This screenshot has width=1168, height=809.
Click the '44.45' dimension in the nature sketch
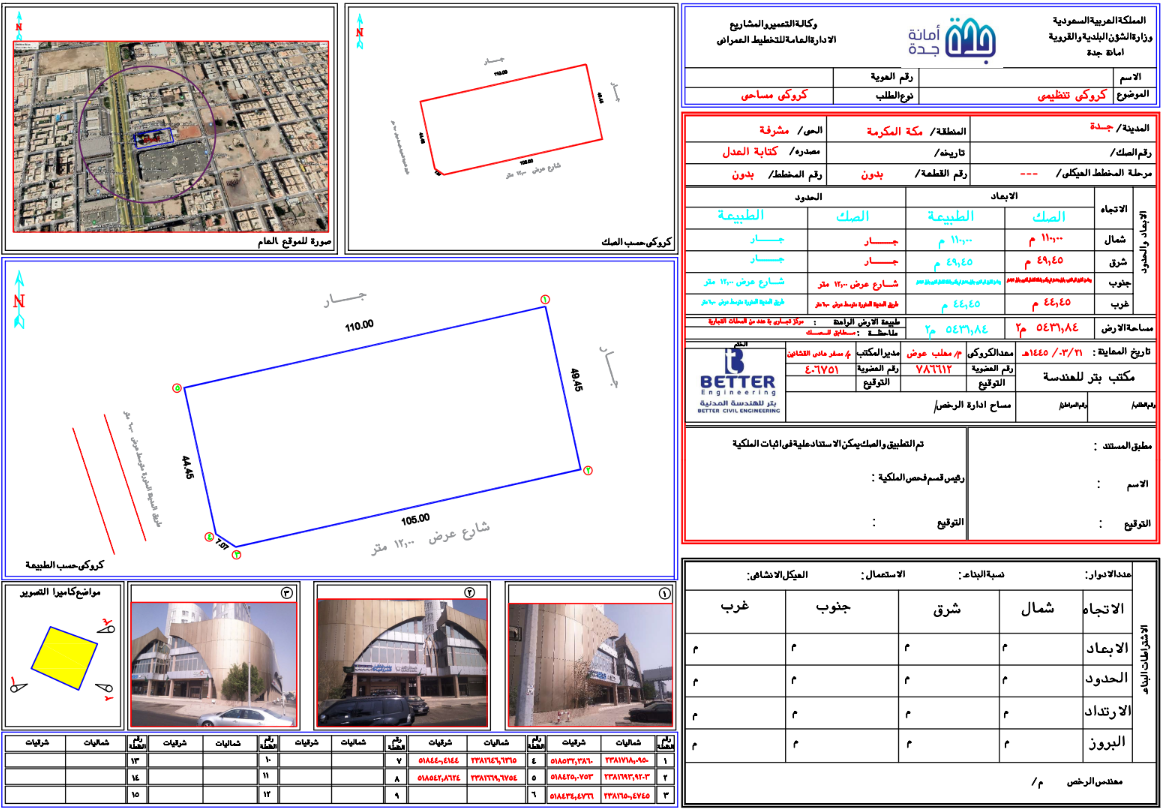coord(188,468)
